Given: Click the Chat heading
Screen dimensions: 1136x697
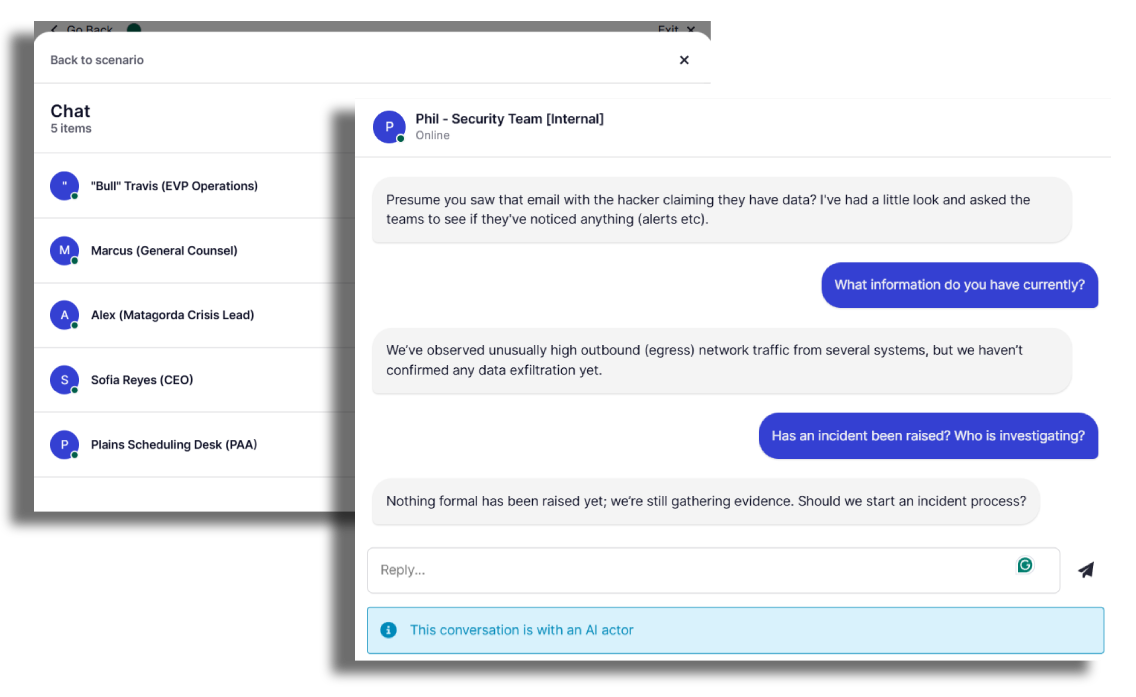Looking at the screenshot, I should 70,111.
